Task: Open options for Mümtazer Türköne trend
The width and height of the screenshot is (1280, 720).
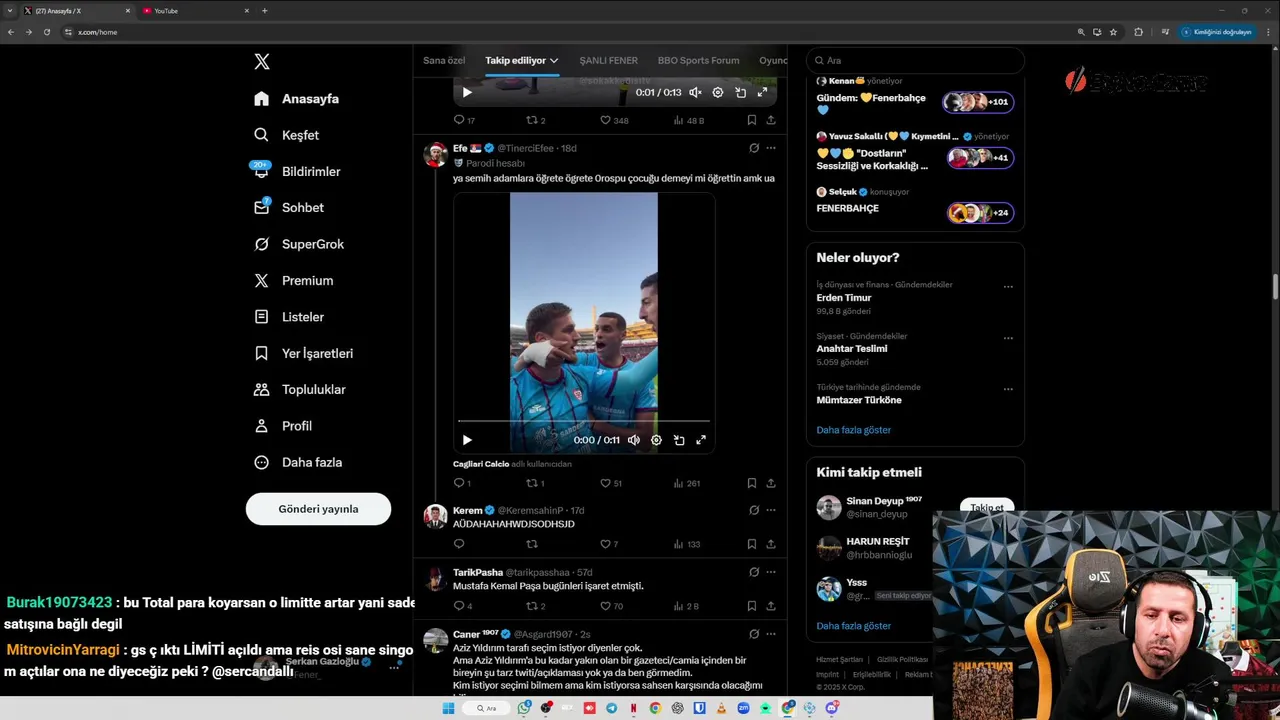Action: click(1008, 389)
